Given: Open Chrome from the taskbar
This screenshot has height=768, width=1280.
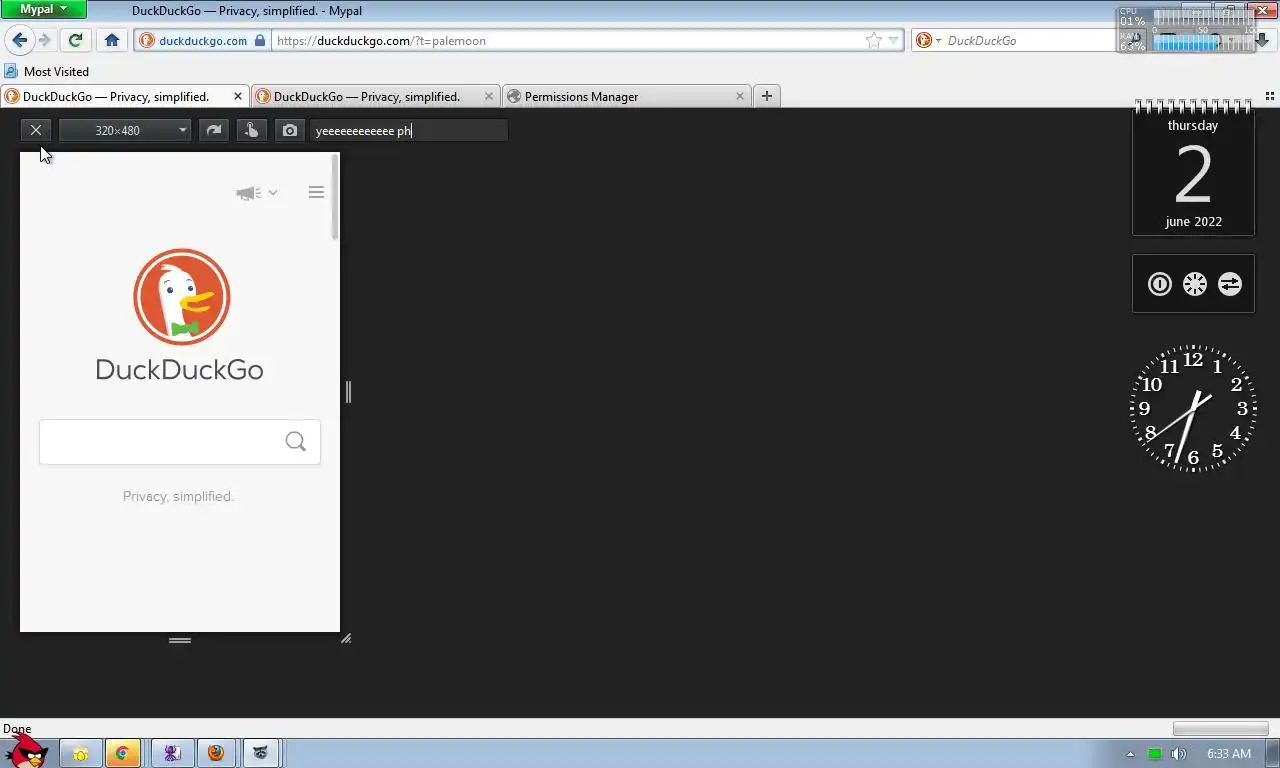Looking at the screenshot, I should (122, 753).
